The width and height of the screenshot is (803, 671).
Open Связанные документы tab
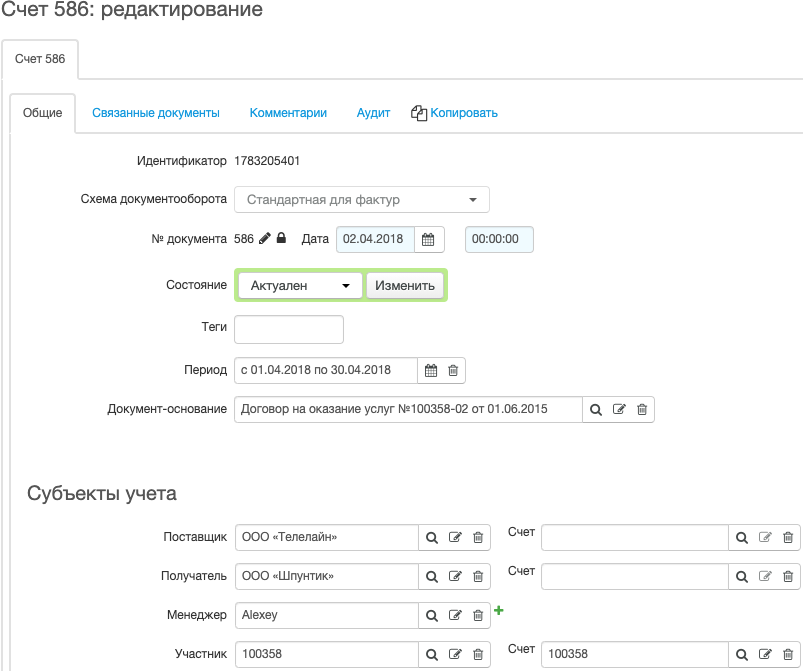point(156,113)
